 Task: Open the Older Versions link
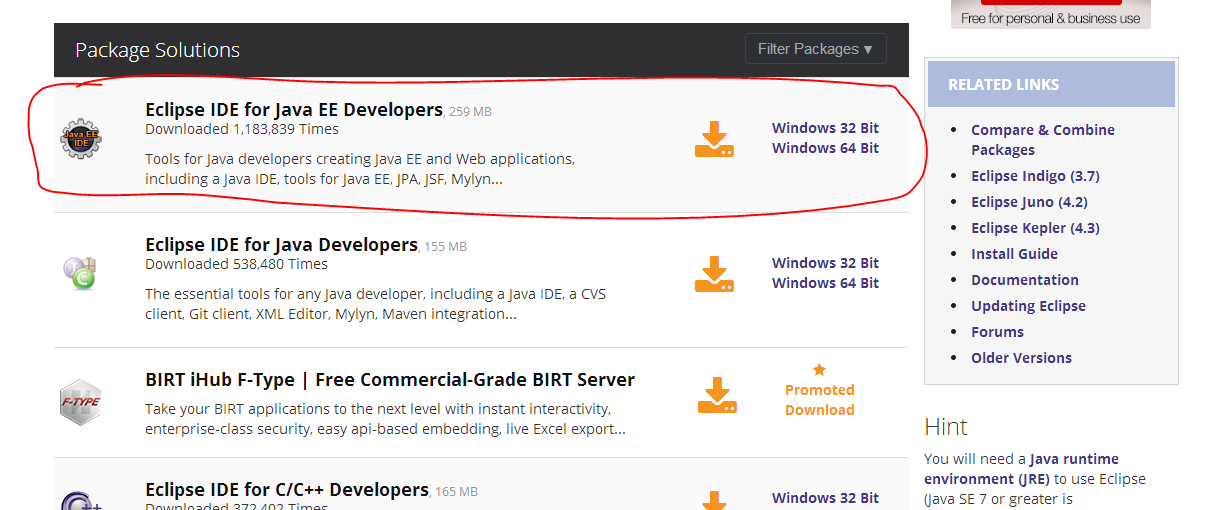pyautogui.click(x=1021, y=358)
